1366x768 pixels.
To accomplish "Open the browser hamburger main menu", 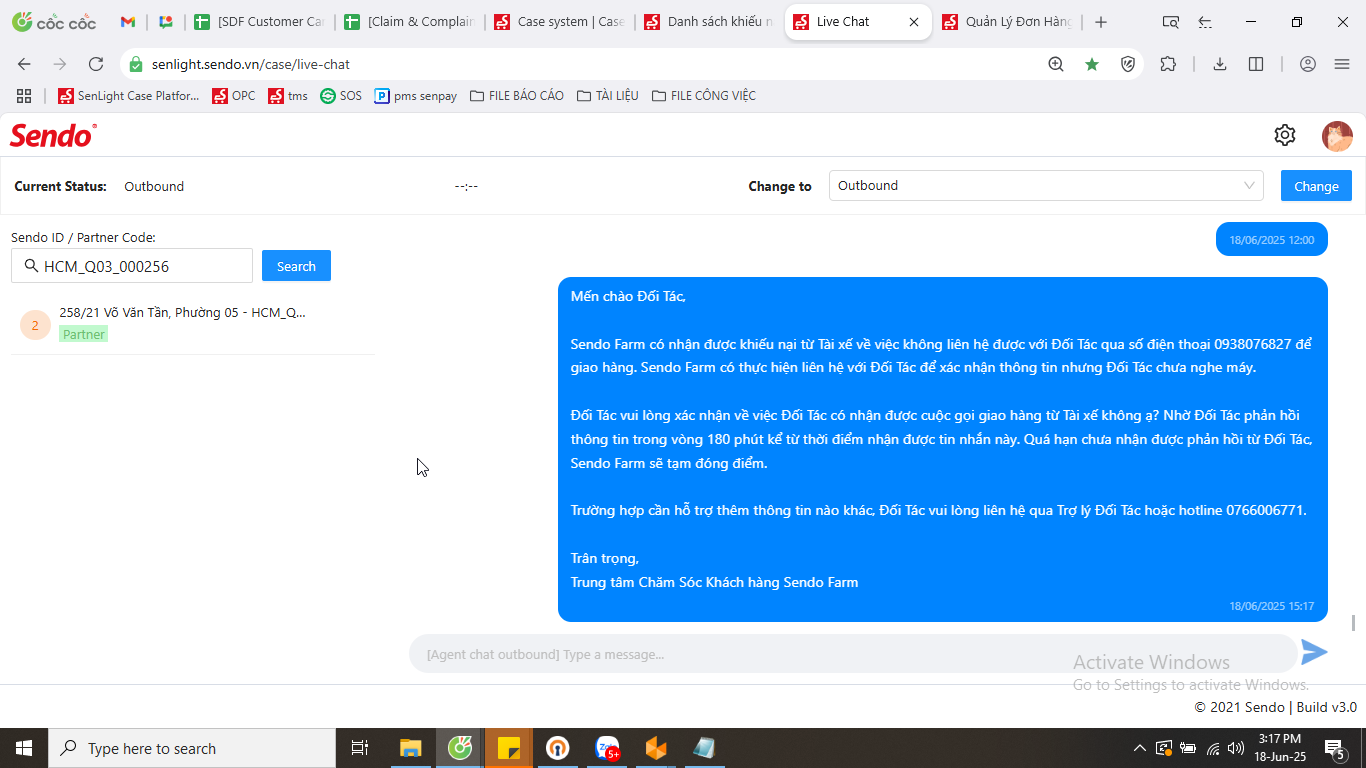I will 1342,64.
